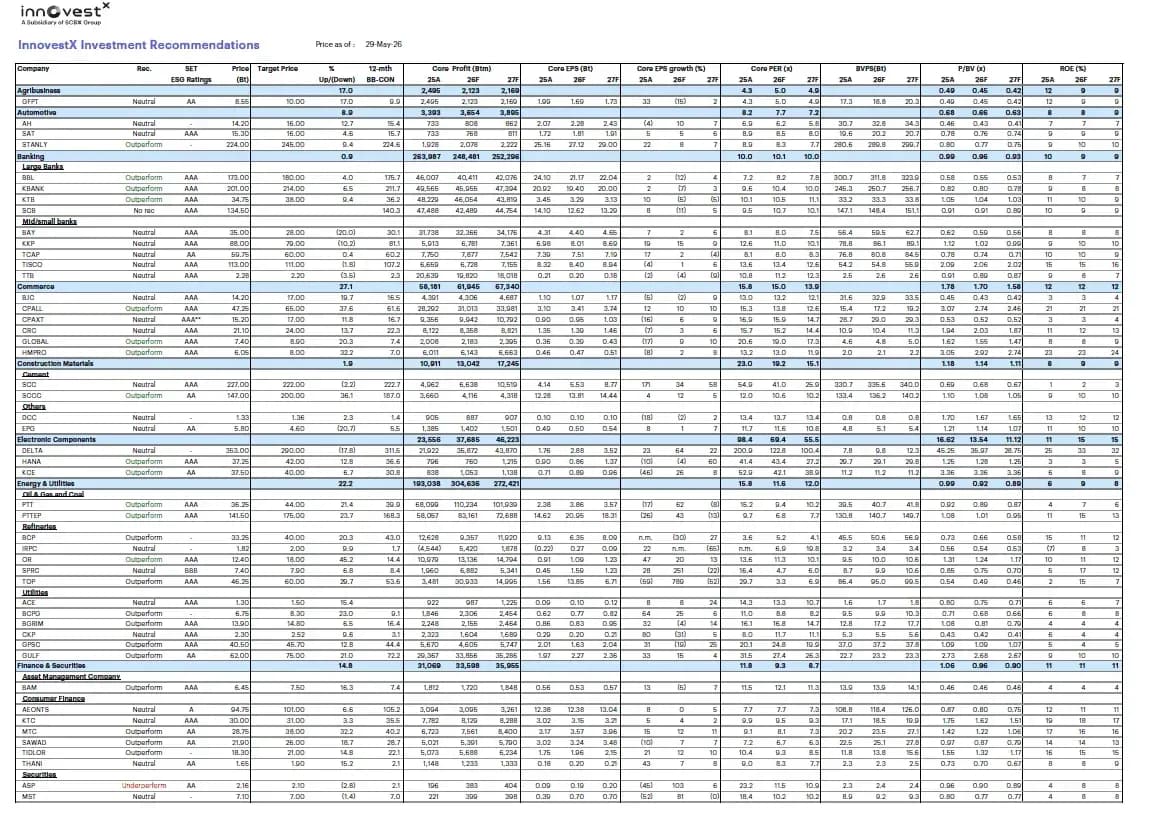Click the BAM company ticker

pos(29,688)
